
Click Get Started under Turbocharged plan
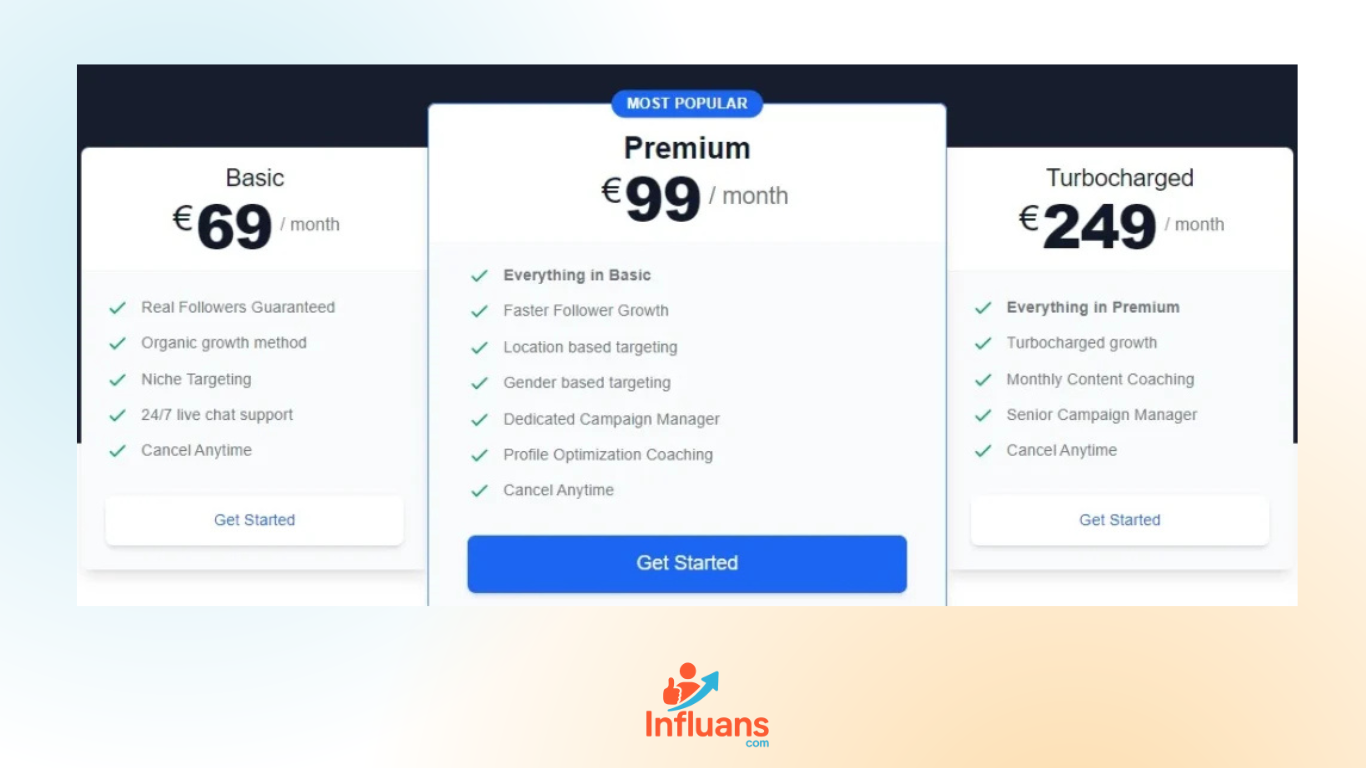tap(1119, 520)
